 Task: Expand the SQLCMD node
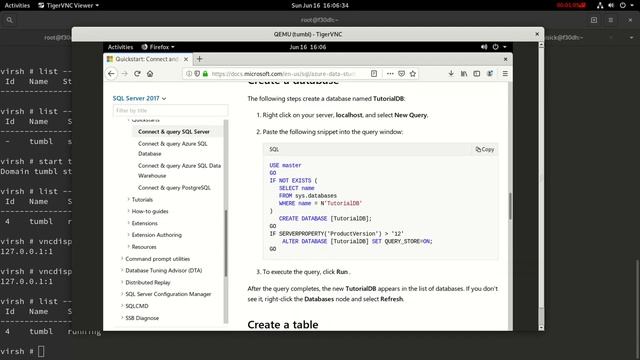tap(122, 306)
